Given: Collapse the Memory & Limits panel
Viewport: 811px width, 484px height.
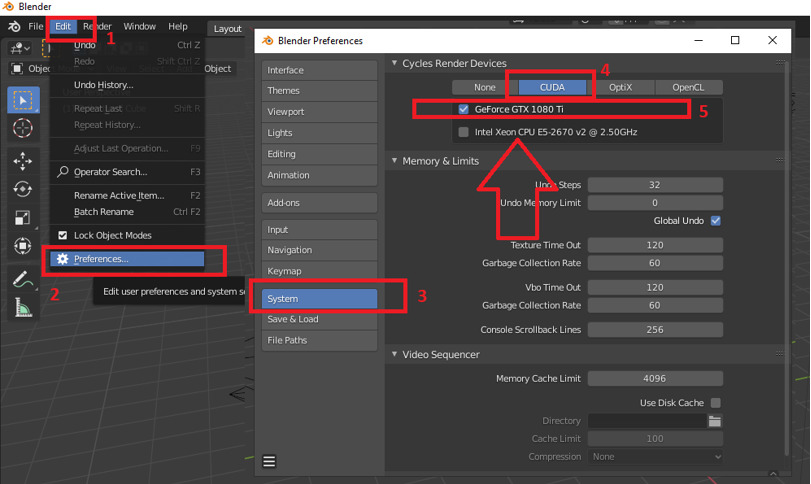Looking at the screenshot, I should pos(395,161).
